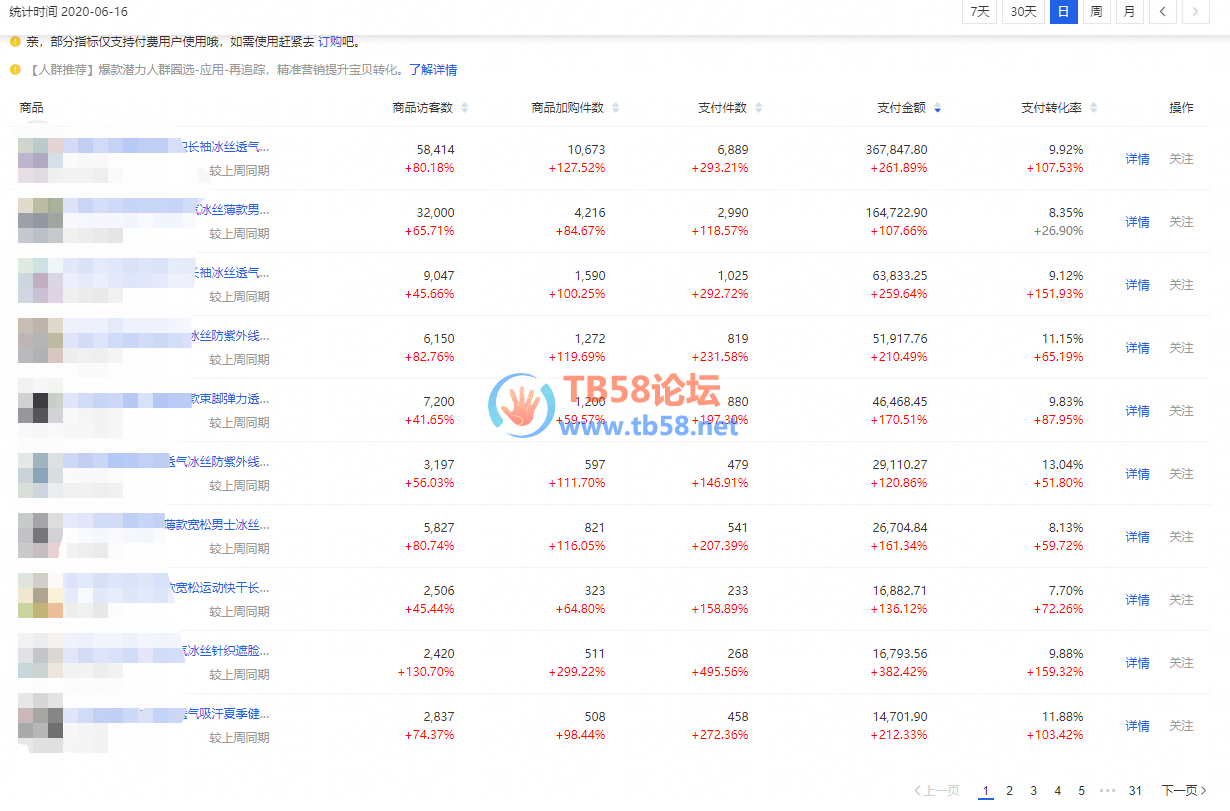The height and width of the screenshot is (811, 1230).
Task: Select the 7天 time range
Action: pyautogui.click(x=980, y=12)
